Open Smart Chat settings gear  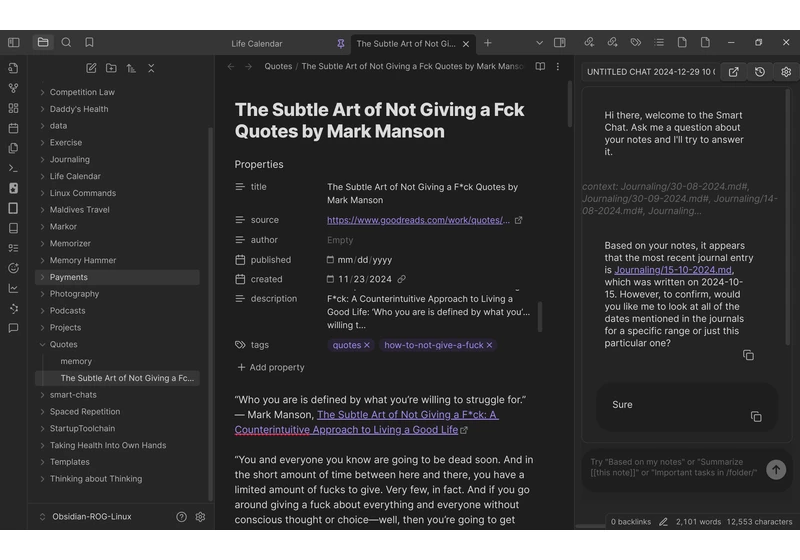(786, 72)
